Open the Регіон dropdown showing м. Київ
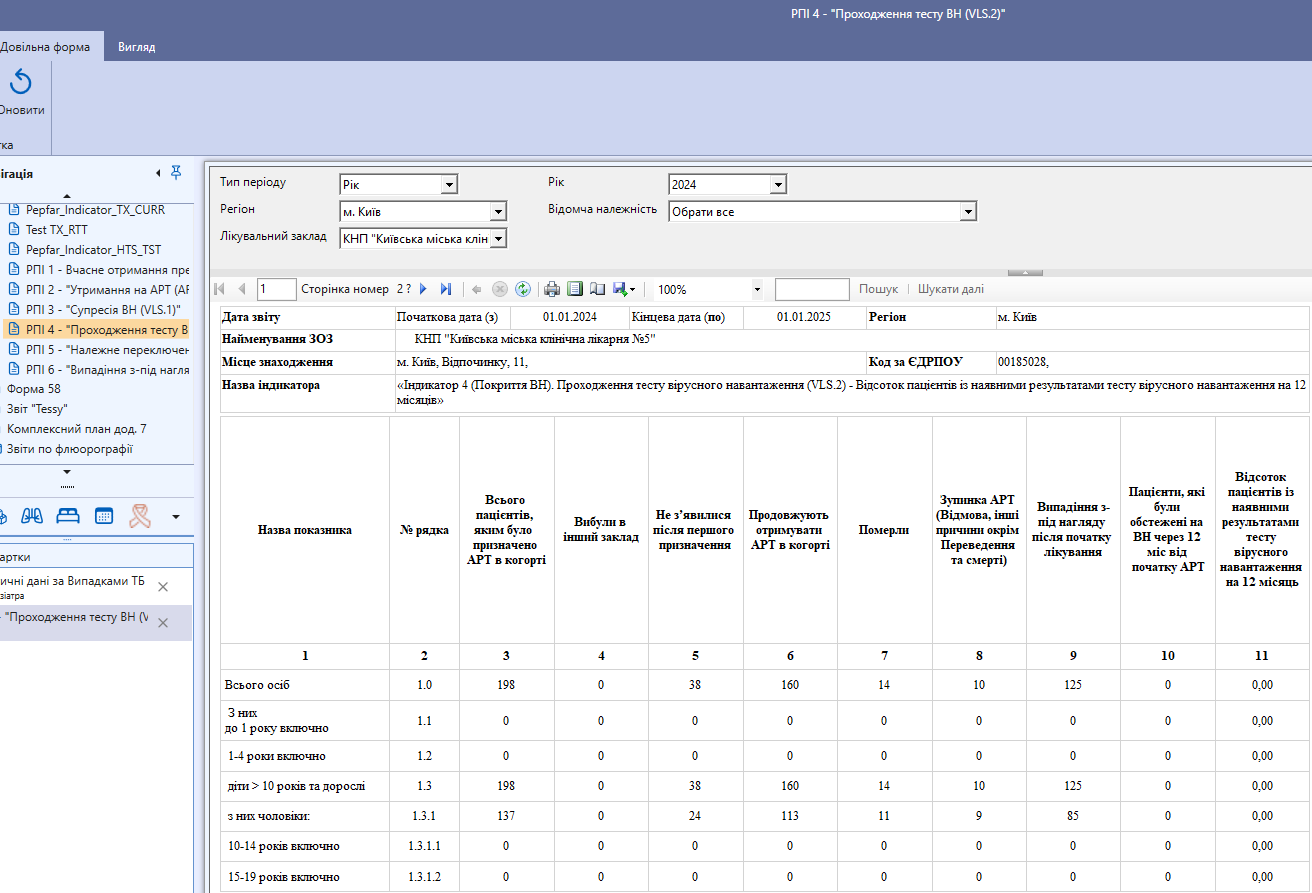 [498, 212]
